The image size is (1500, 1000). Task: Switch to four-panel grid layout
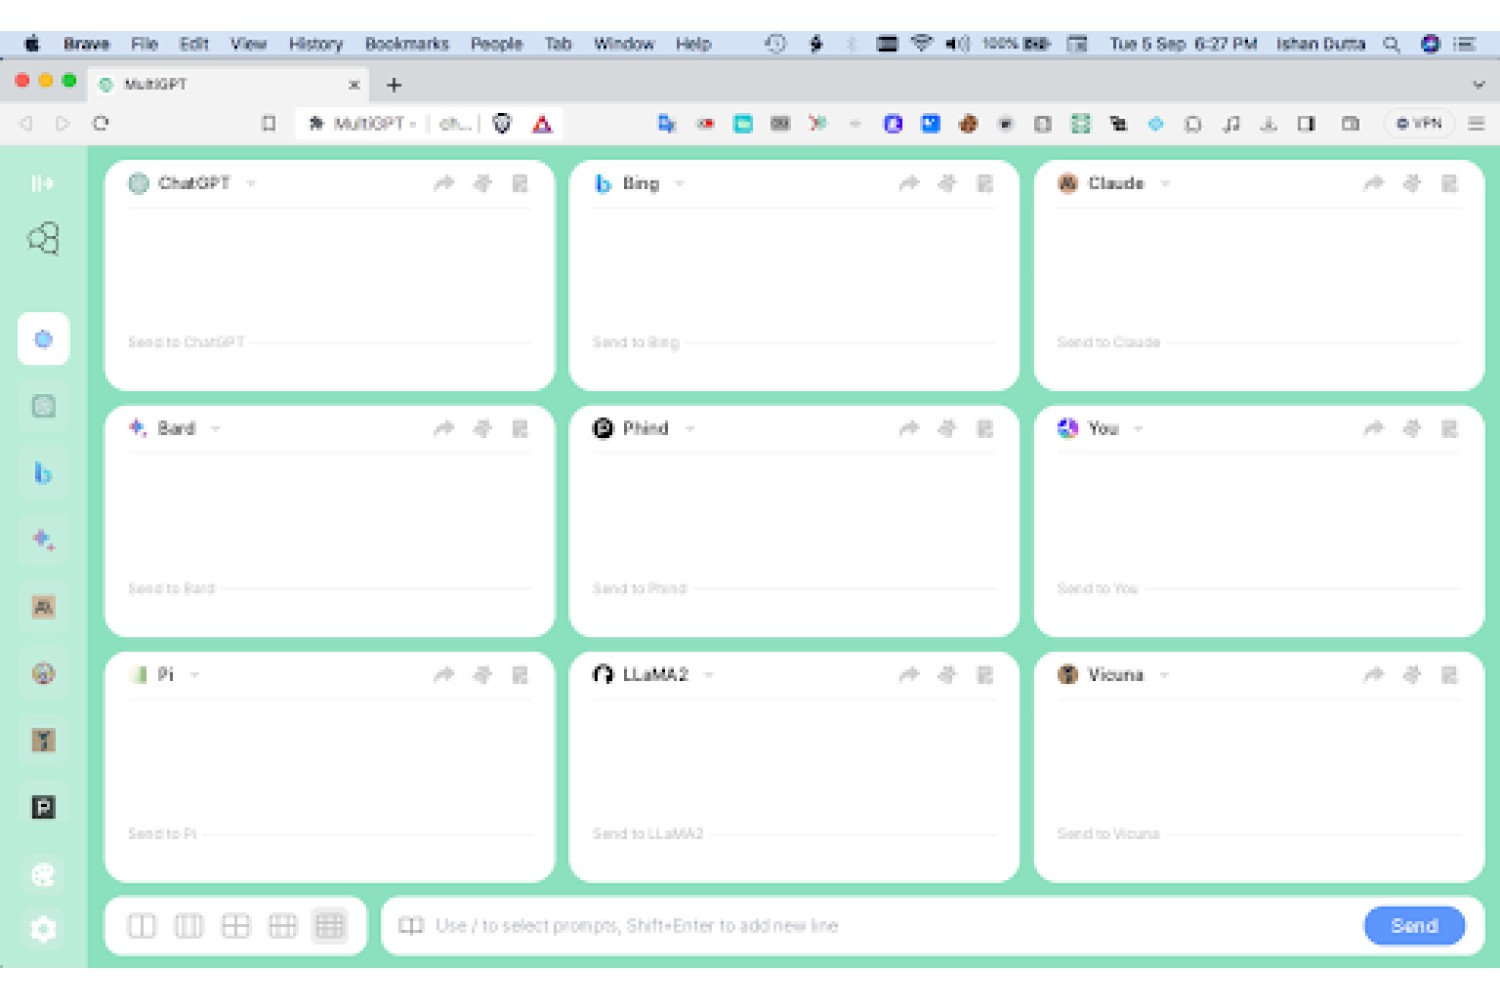click(236, 926)
